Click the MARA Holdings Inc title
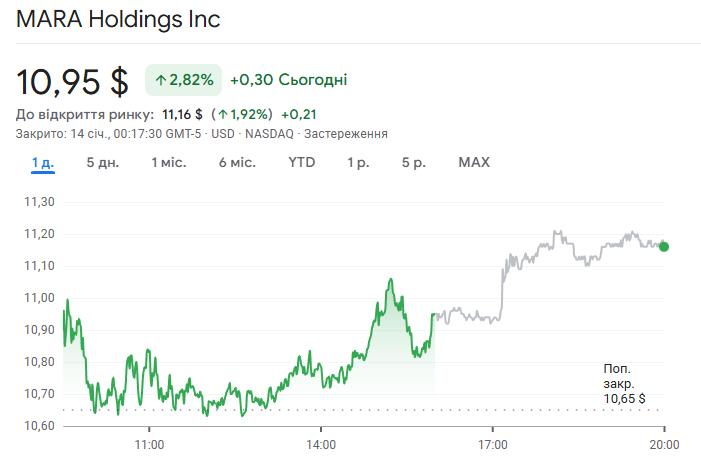The image size is (701, 468). click(119, 19)
